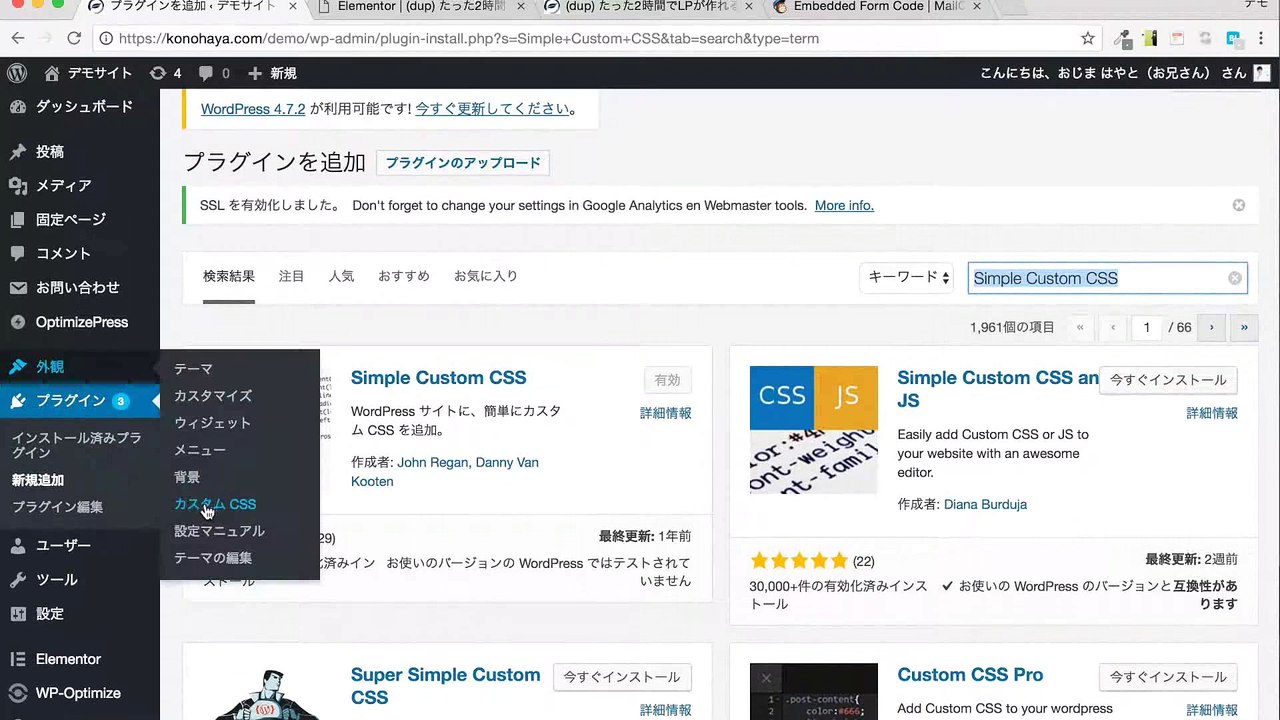Click author Diana Burduja link
Screen dimensions: 1280x720
pyautogui.click(x=985, y=504)
